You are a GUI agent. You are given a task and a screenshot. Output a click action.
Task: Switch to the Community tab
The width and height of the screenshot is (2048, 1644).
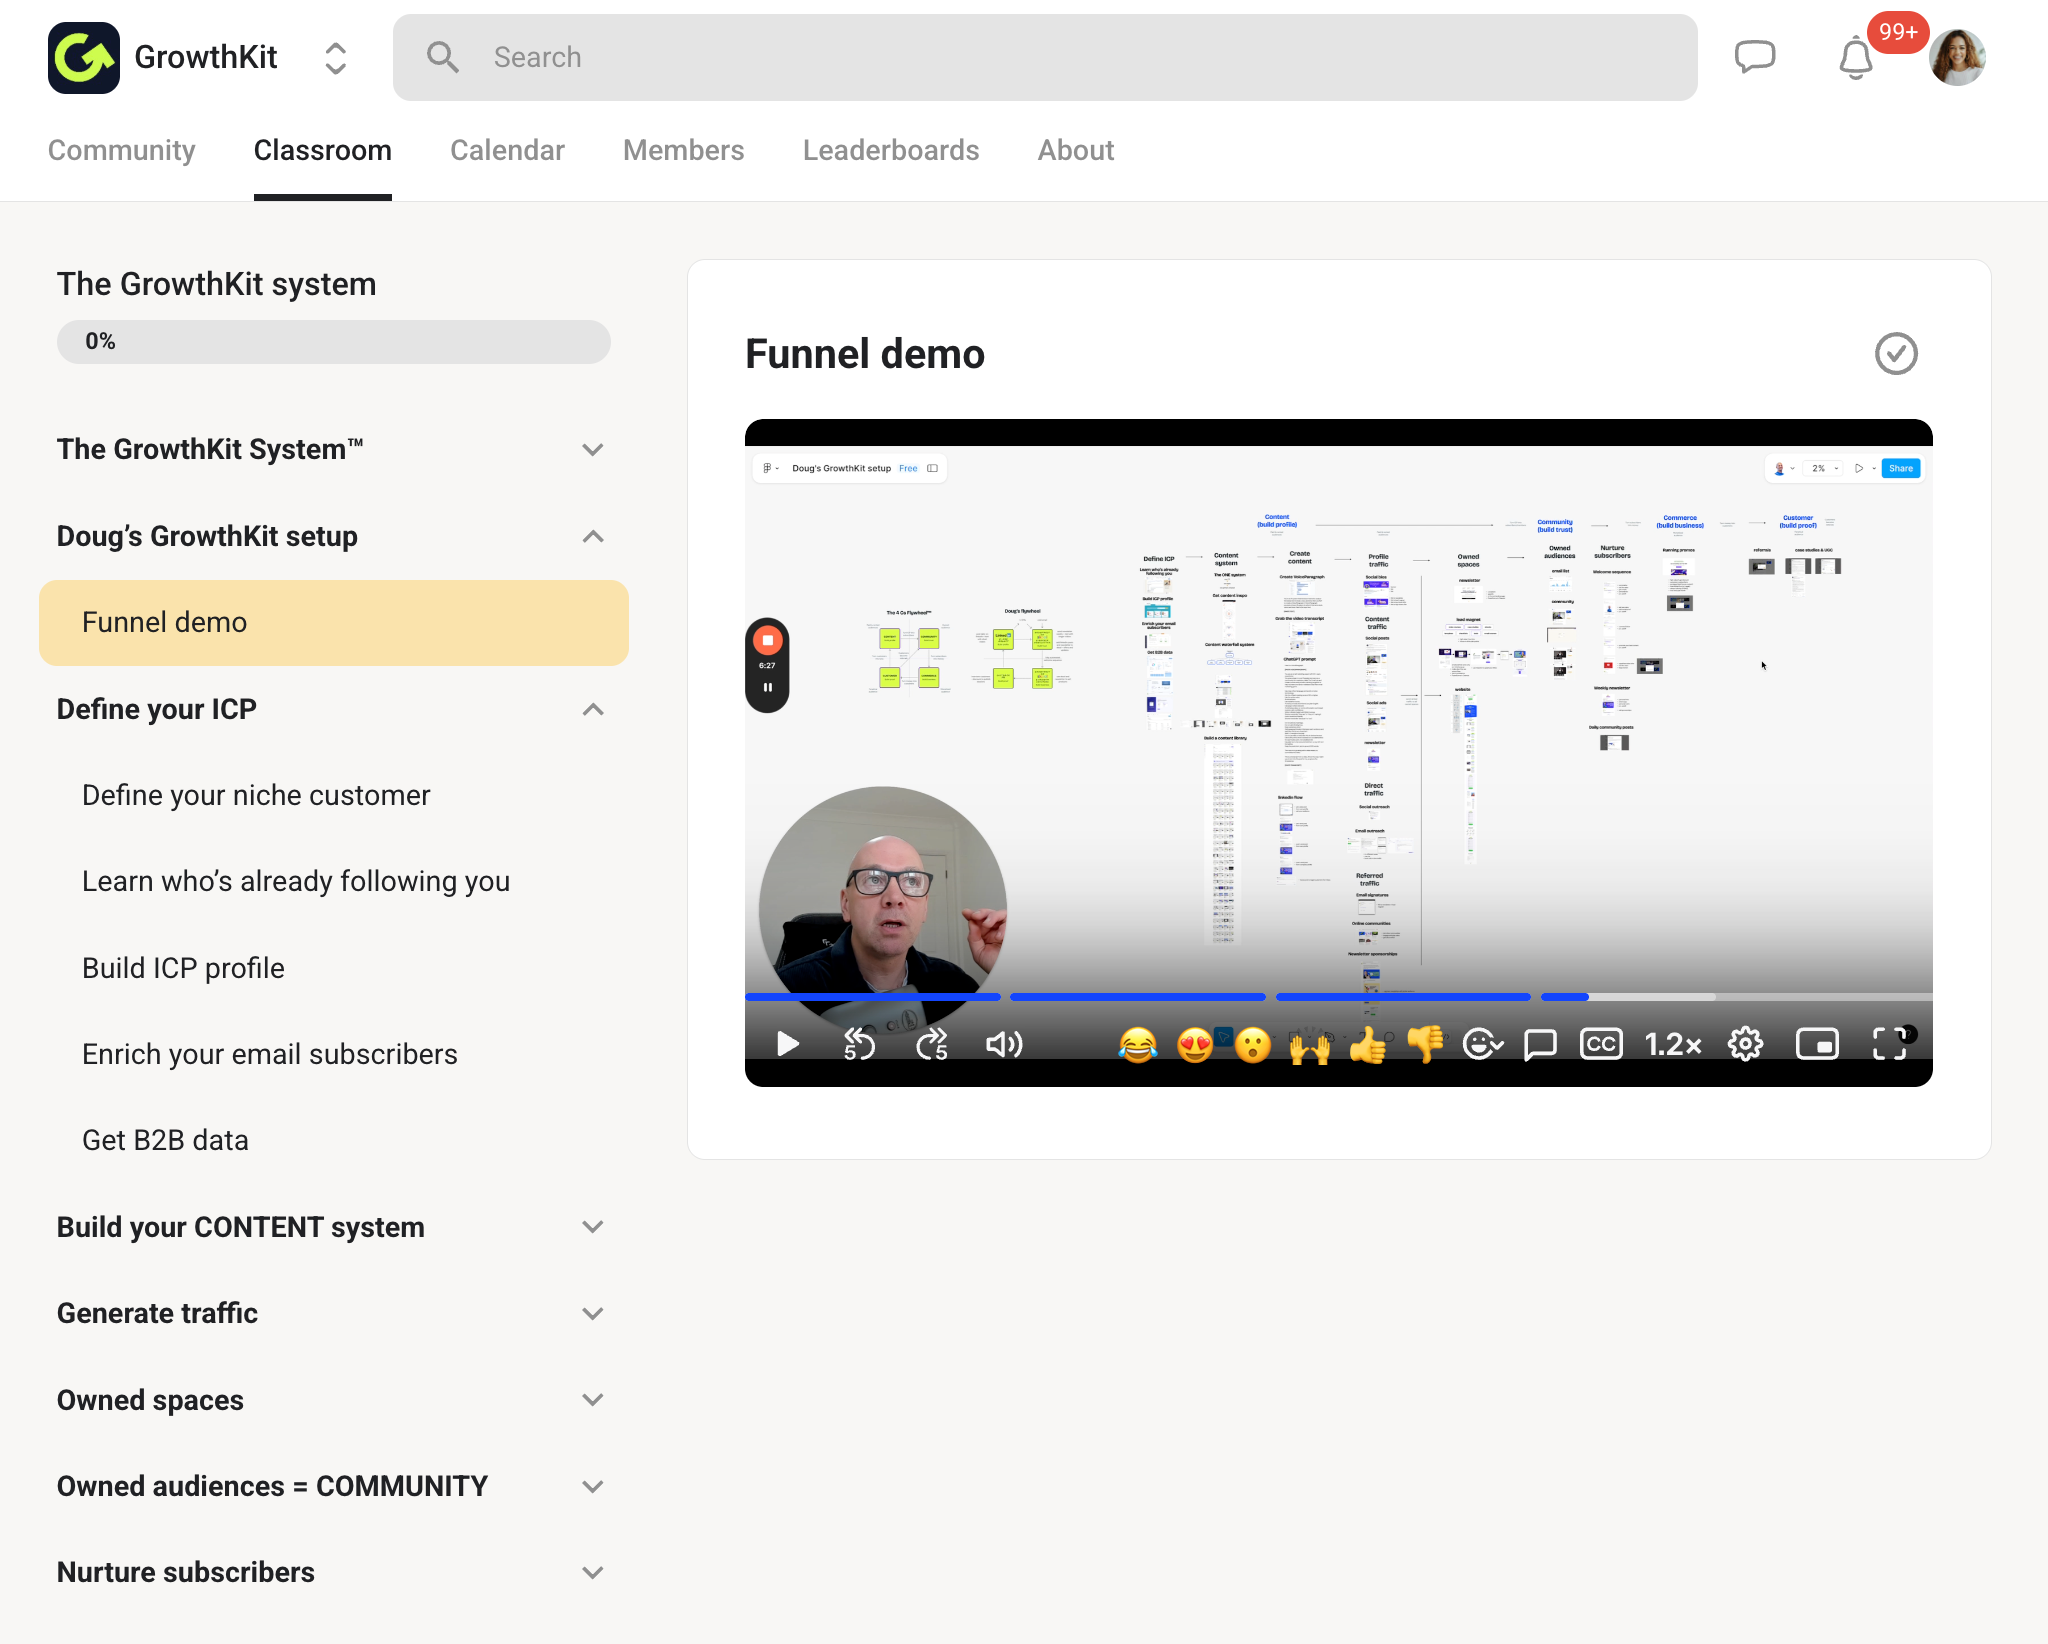pyautogui.click(x=122, y=150)
